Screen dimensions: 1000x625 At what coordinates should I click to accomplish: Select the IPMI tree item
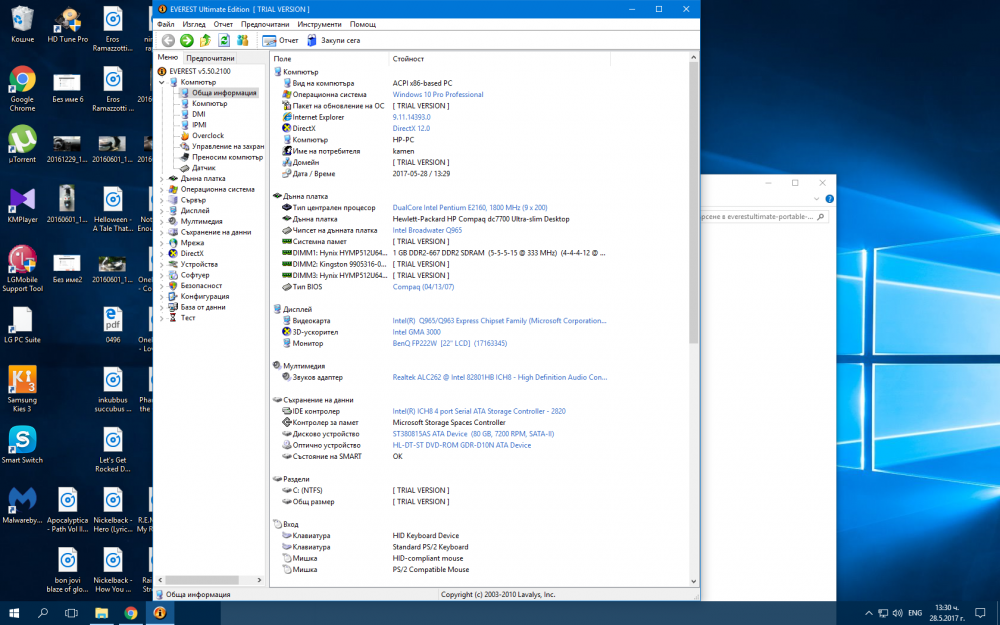pos(200,125)
